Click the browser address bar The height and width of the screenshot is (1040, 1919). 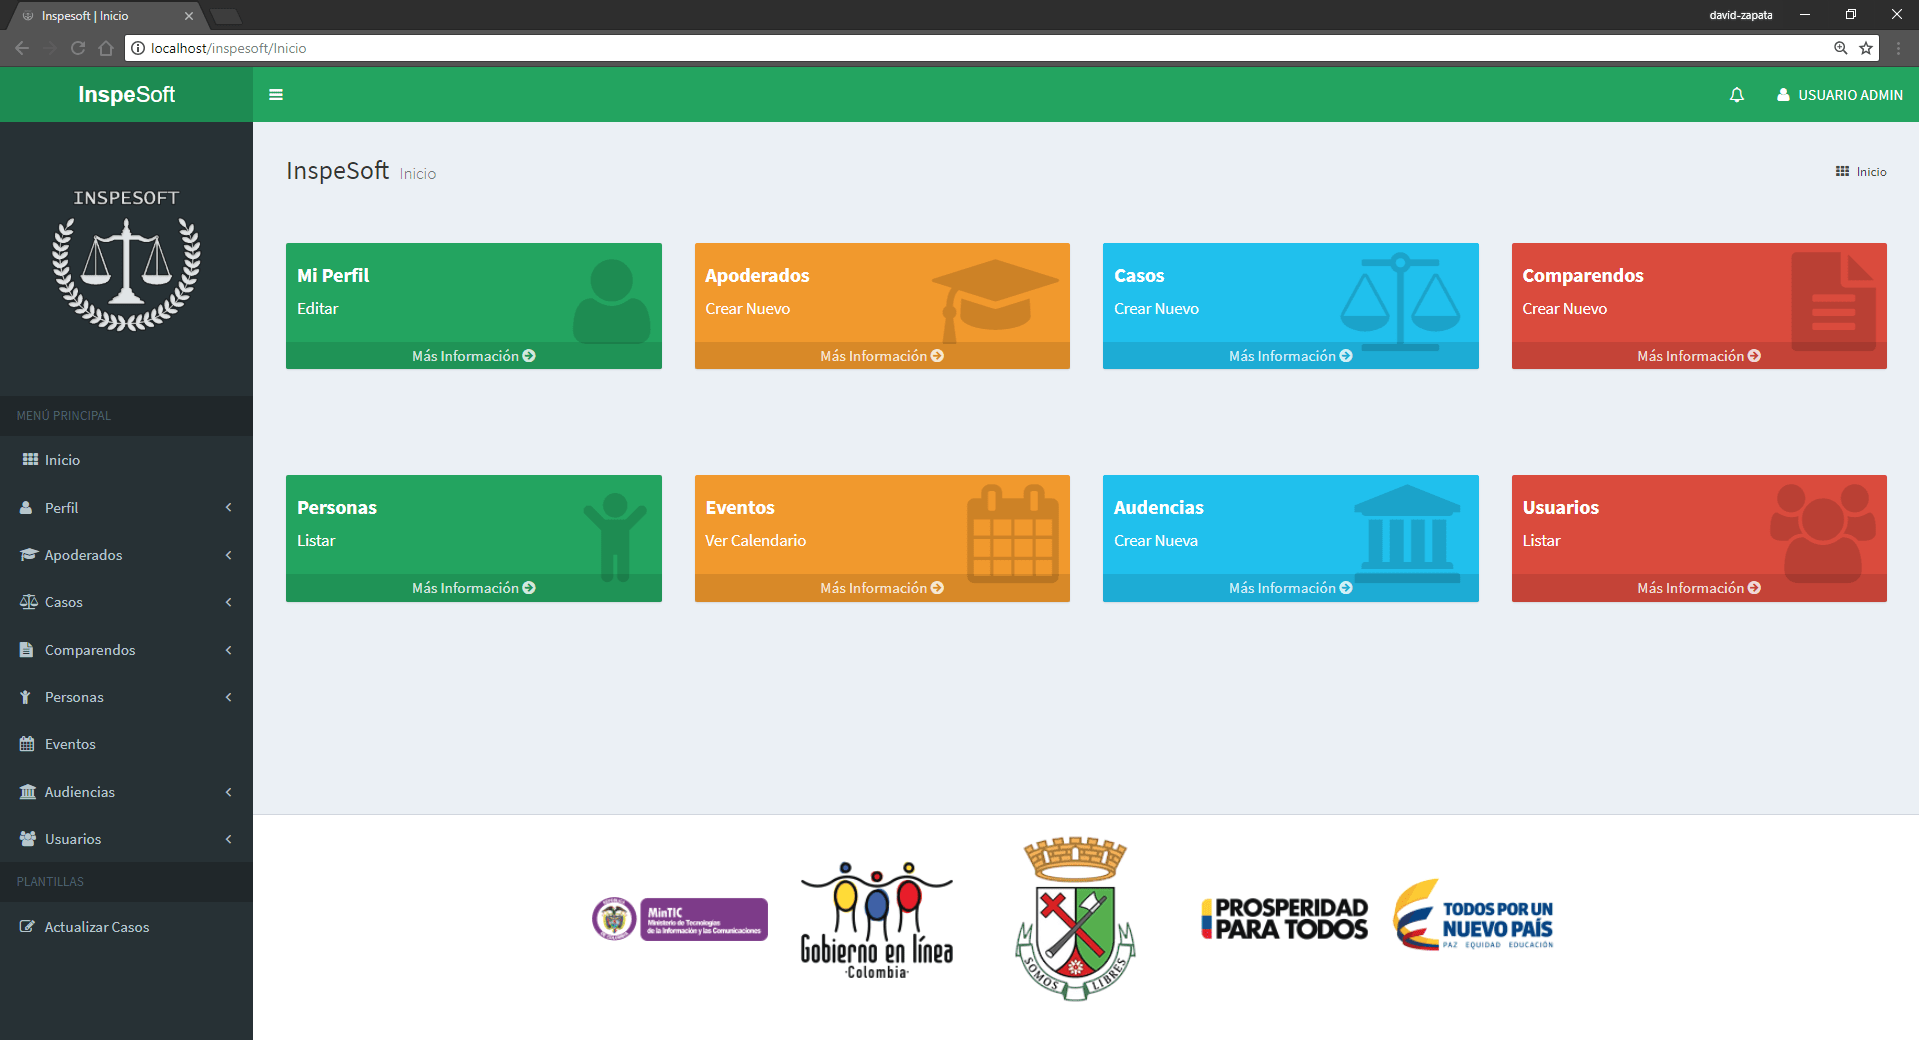980,48
